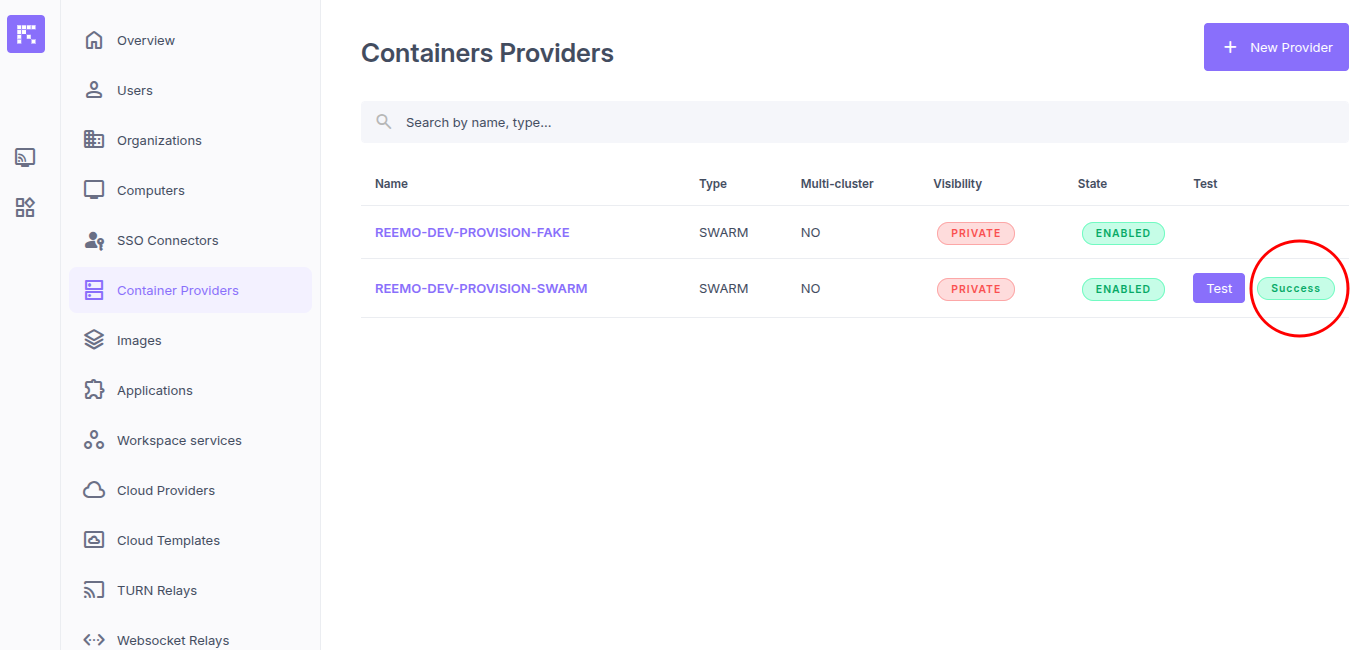Click the SSO Connectors key icon
Image resolution: width=1371 pixels, height=650 pixels.
tap(94, 240)
